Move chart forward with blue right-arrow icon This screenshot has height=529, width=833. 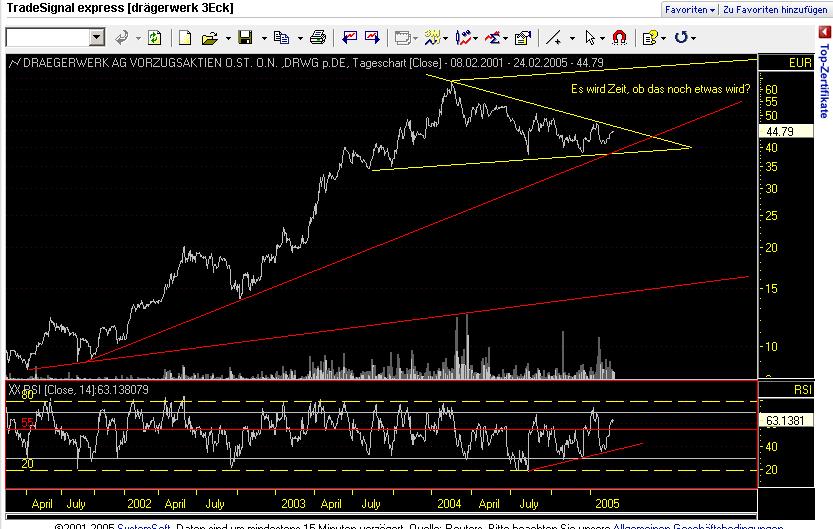pyautogui.click(x=372, y=38)
